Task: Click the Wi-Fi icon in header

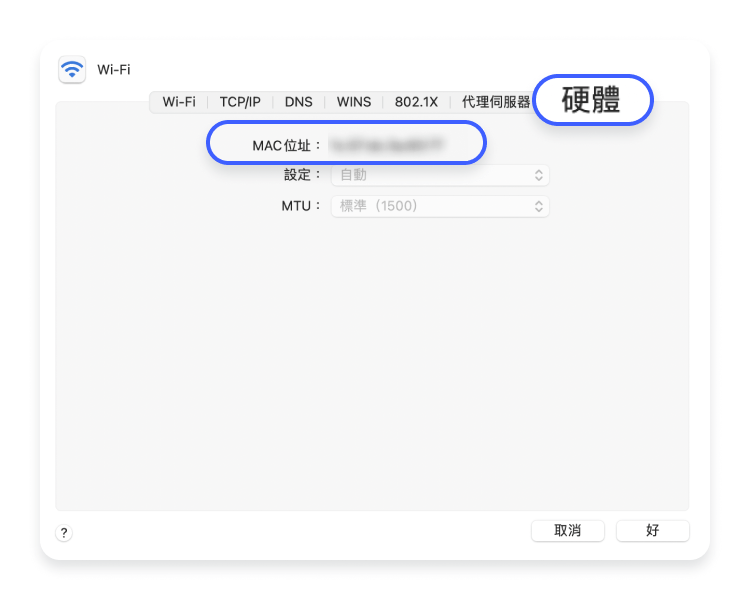Action: [72, 69]
